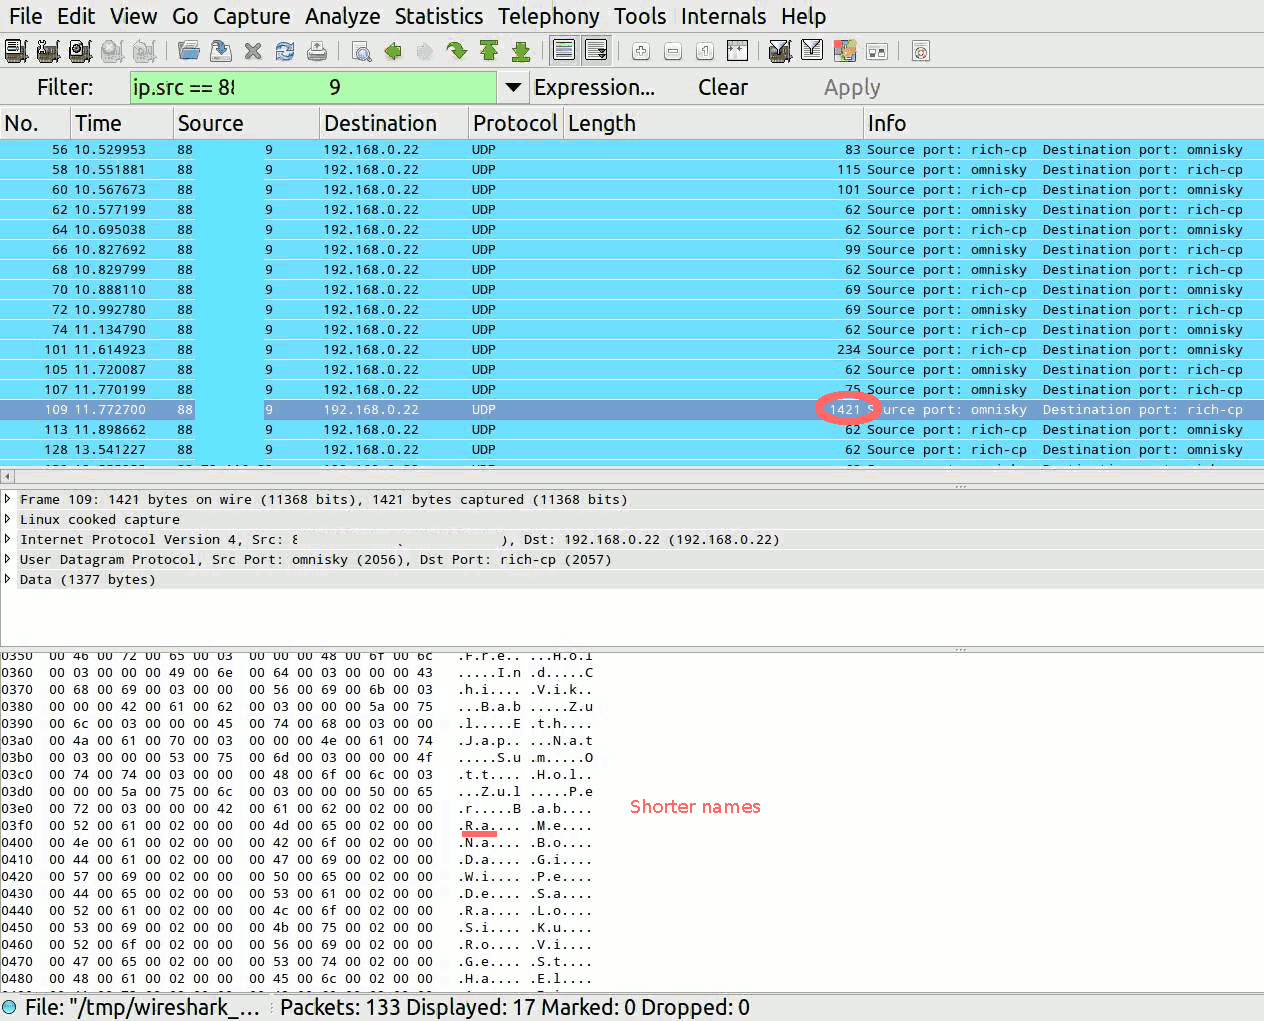The height and width of the screenshot is (1021, 1264).
Task: Click the Expression... button
Action: click(x=594, y=87)
